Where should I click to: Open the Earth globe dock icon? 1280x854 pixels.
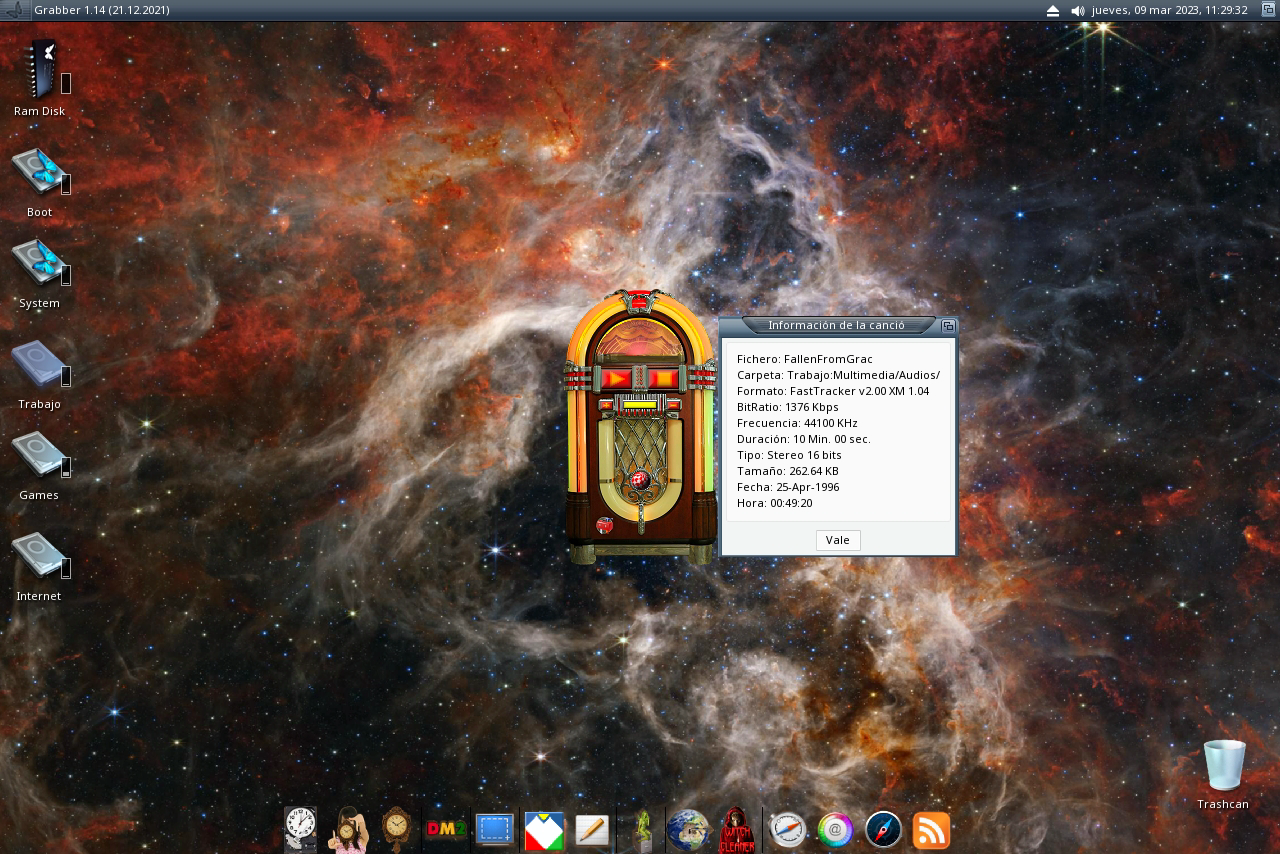[688, 830]
